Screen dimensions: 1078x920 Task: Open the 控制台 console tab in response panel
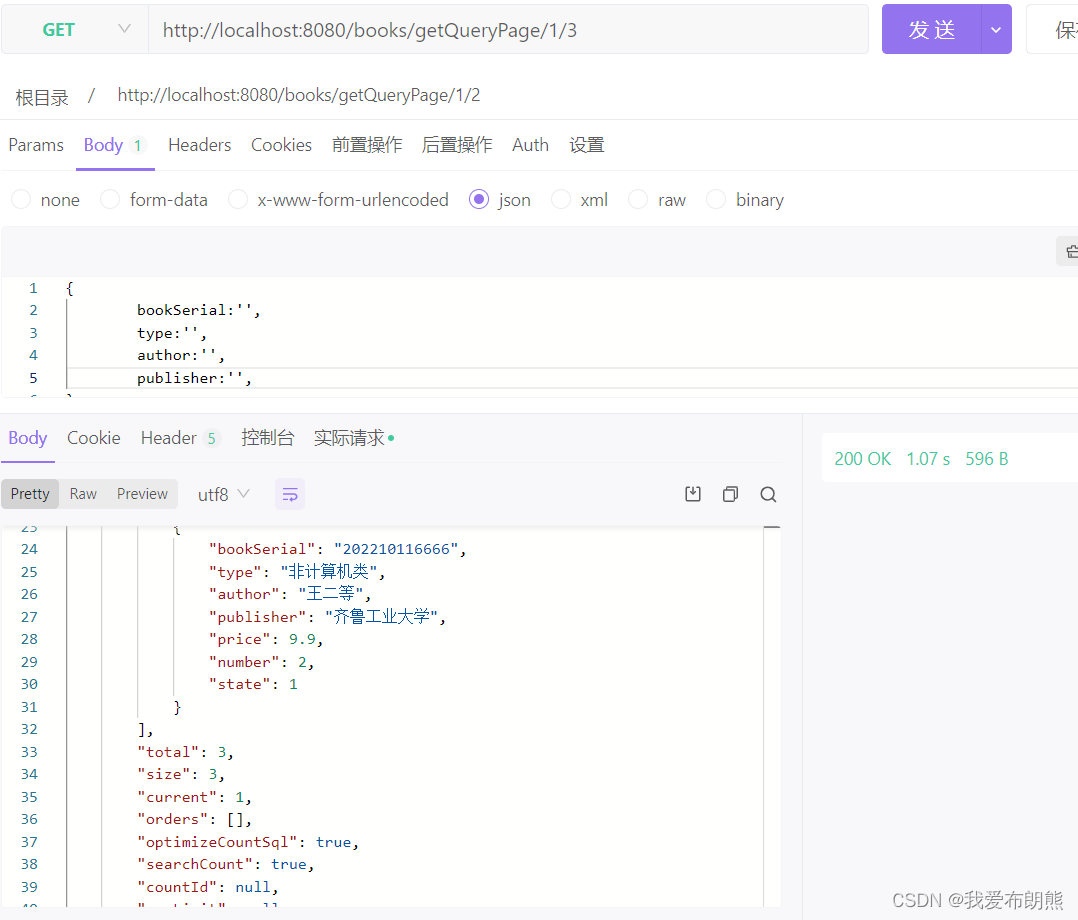click(267, 437)
